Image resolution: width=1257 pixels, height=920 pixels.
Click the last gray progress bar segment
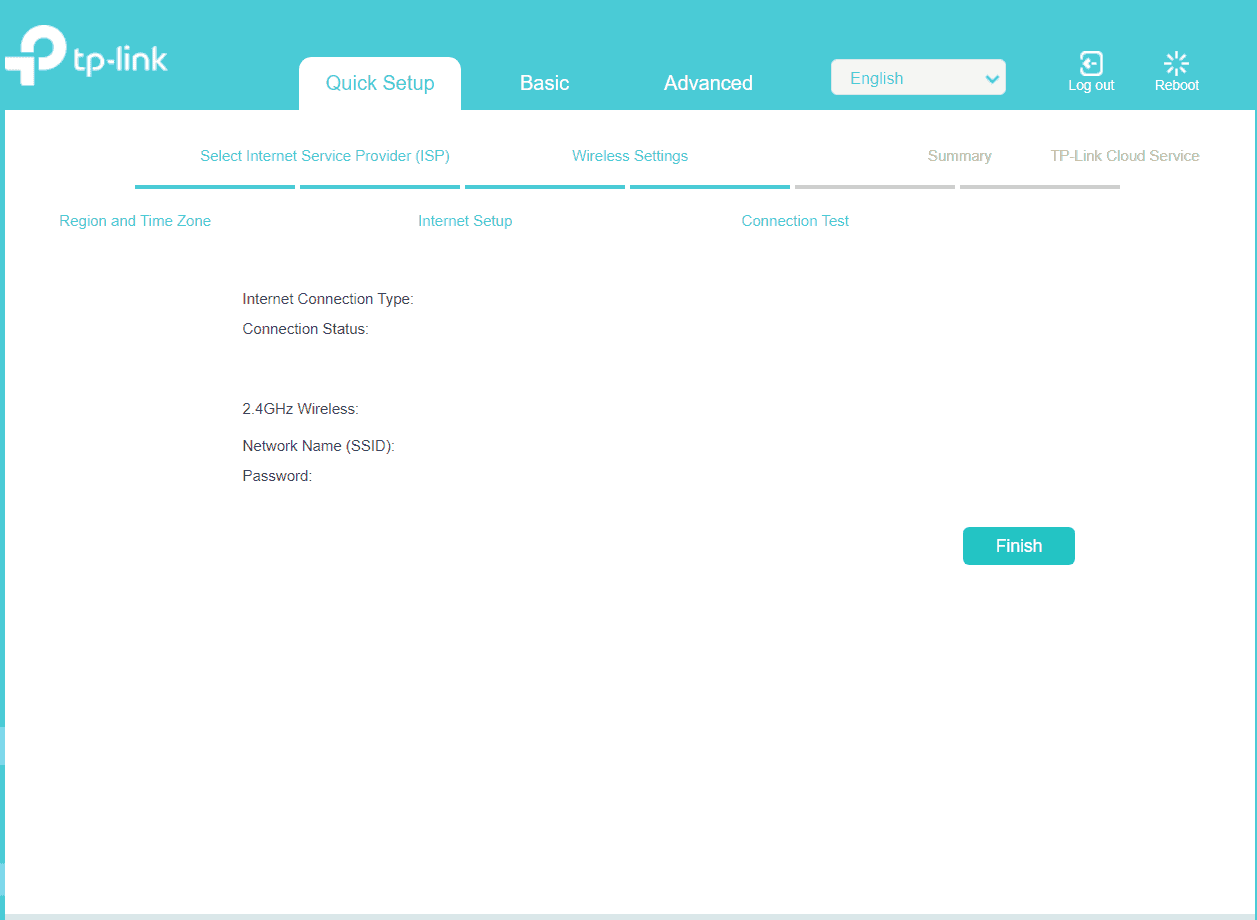click(1040, 186)
